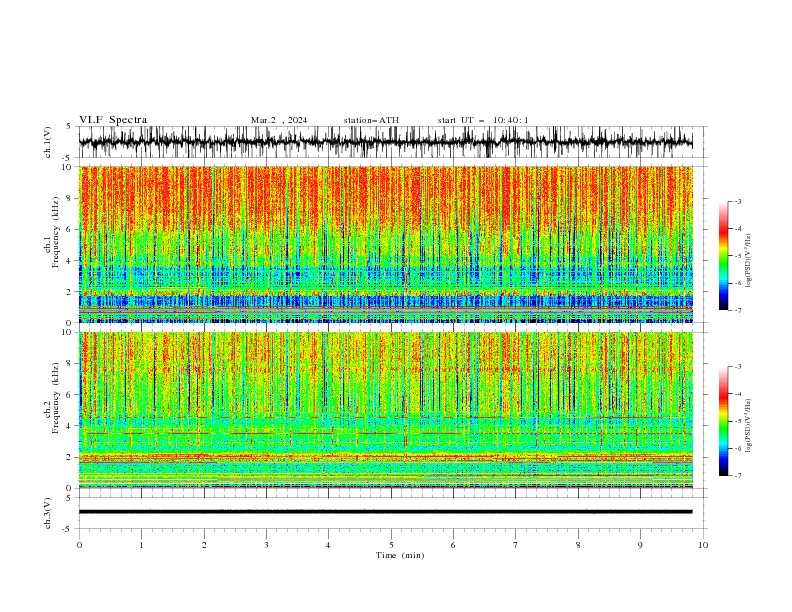Click the "ch.3(V)" axis label
The height and width of the screenshot is (612, 792).
[x=48, y=513]
